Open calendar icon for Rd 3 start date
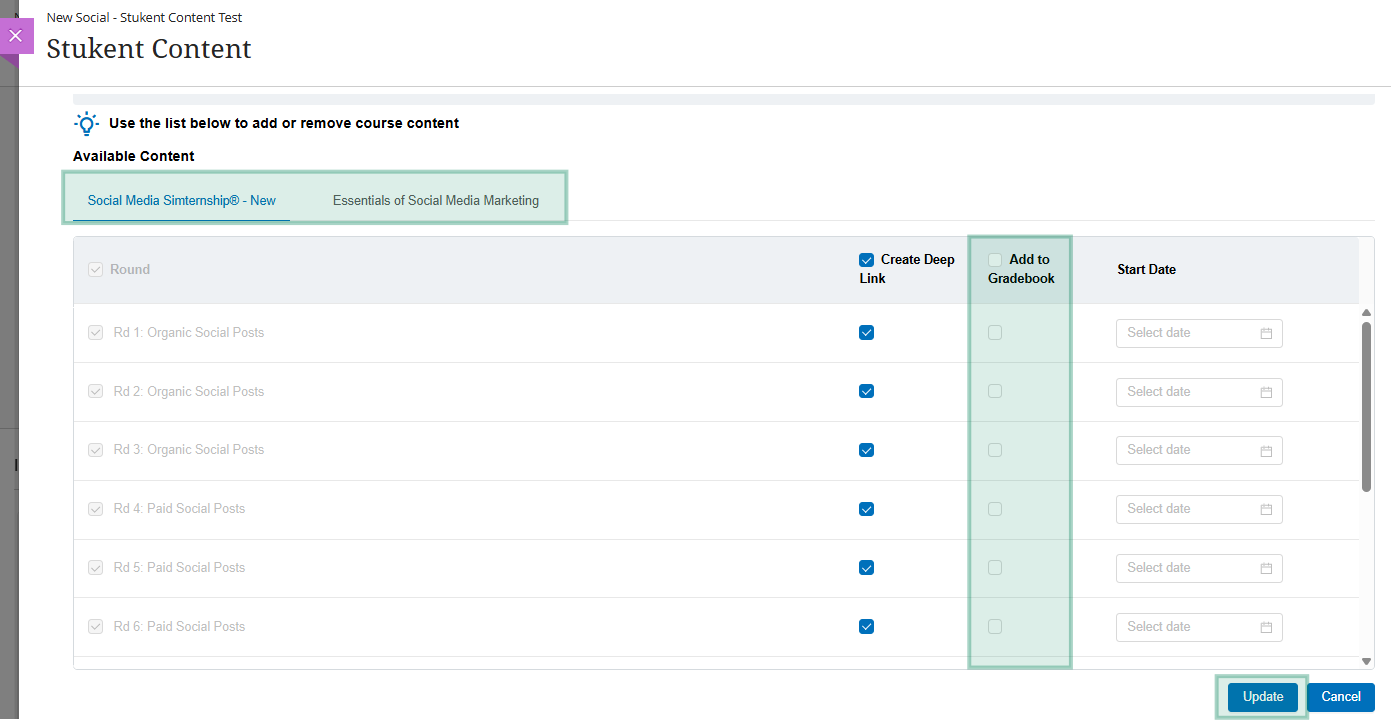 pos(1266,450)
